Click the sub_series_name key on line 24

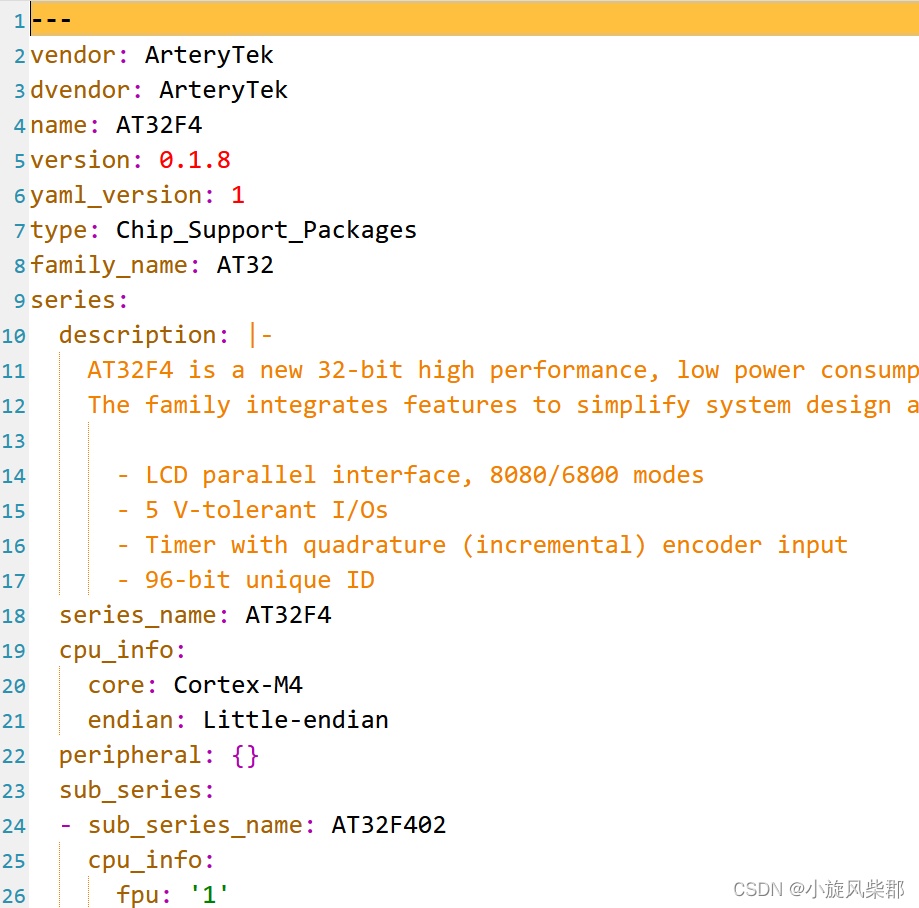195,825
